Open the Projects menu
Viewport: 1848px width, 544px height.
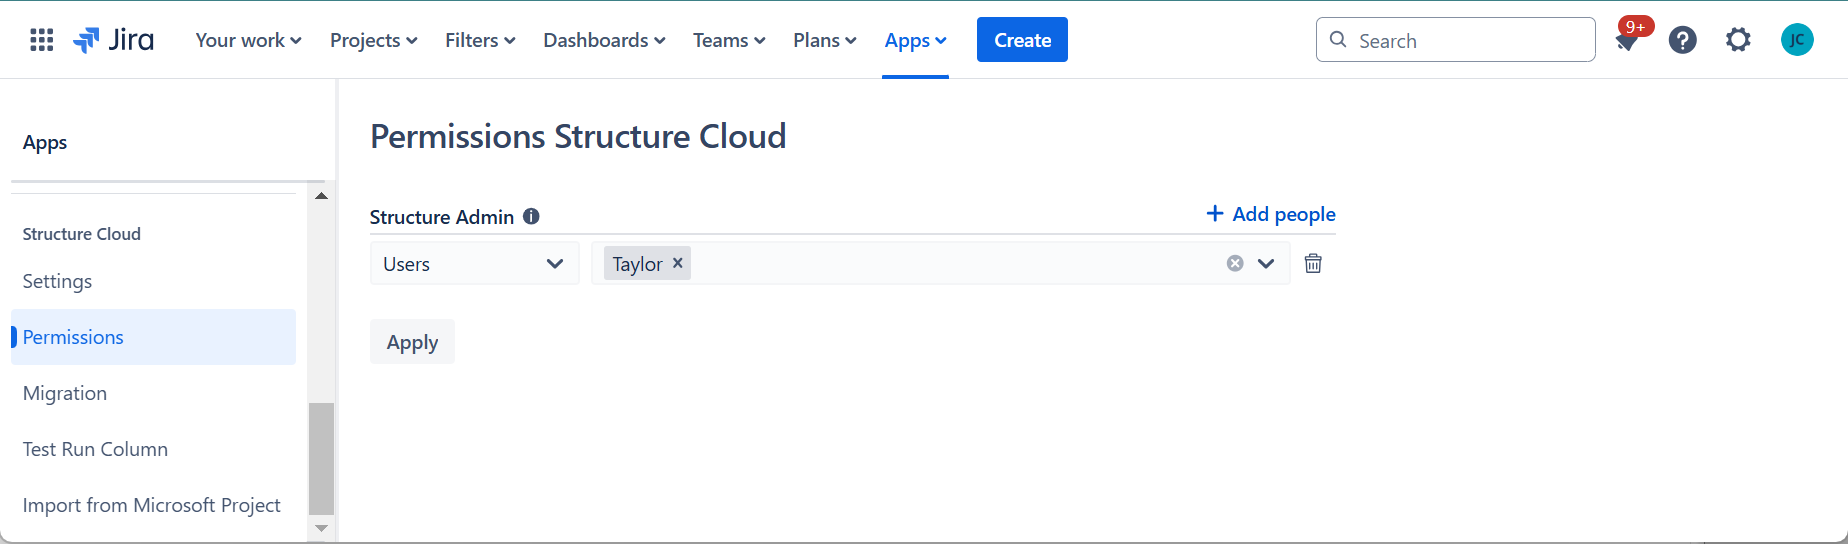tap(373, 40)
